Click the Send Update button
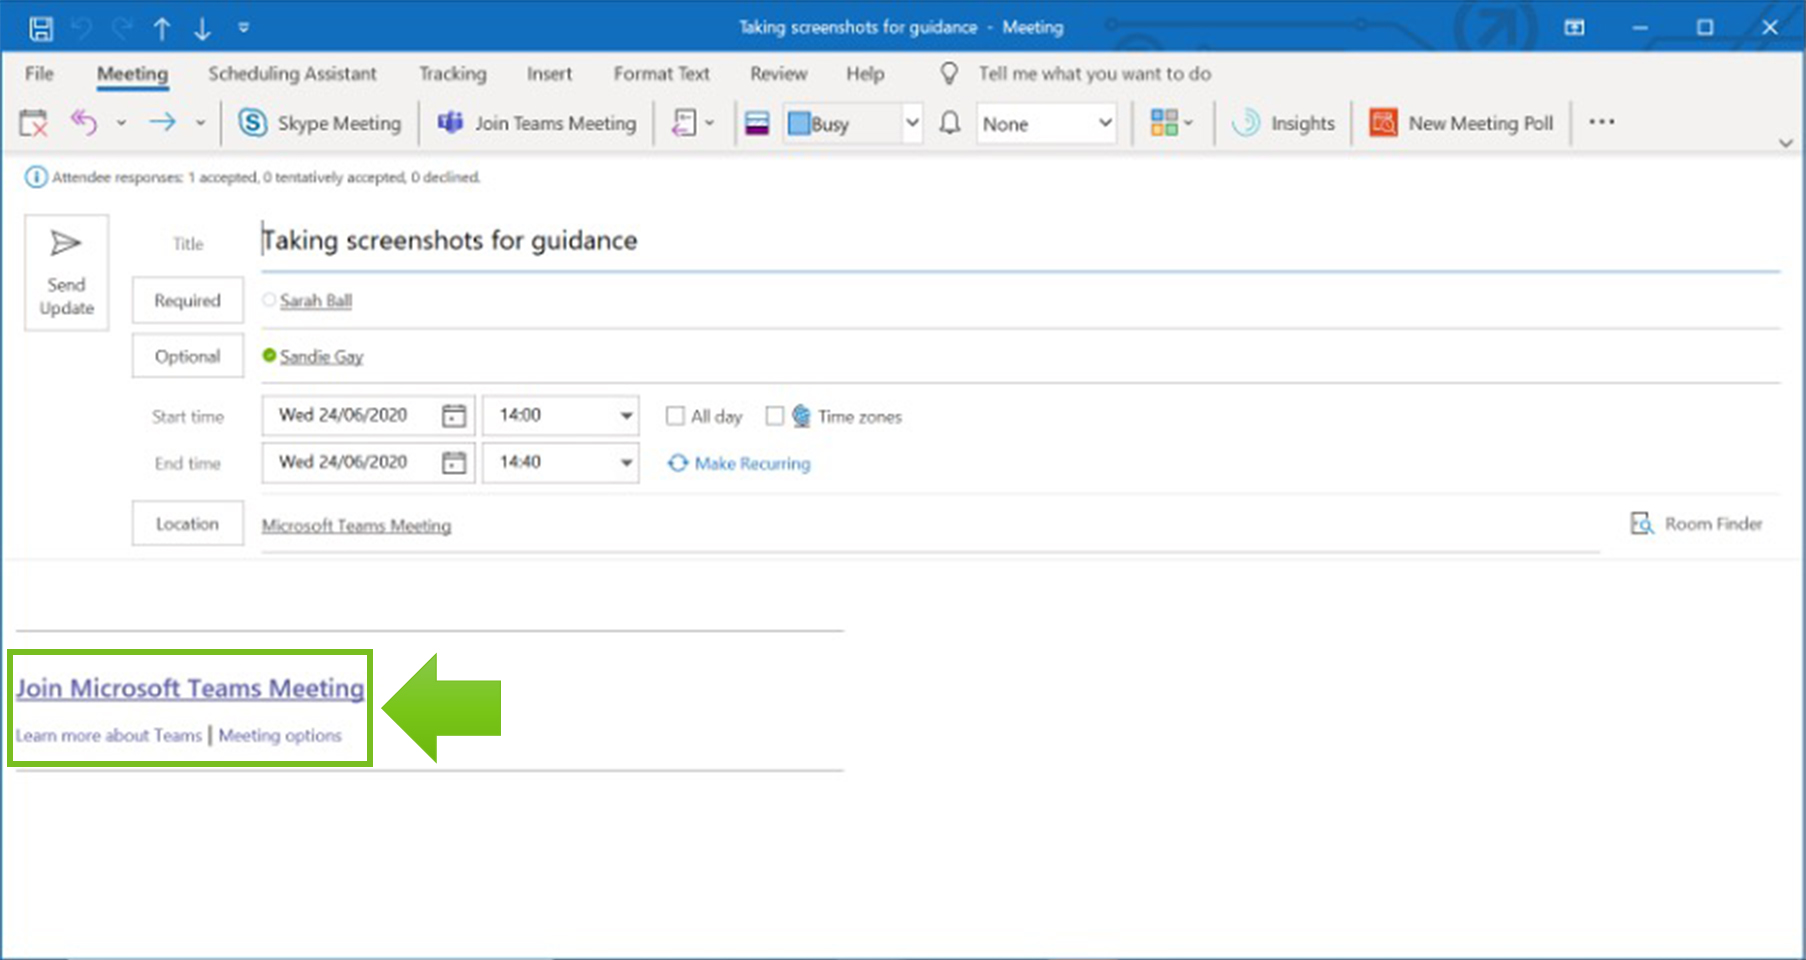 66,272
